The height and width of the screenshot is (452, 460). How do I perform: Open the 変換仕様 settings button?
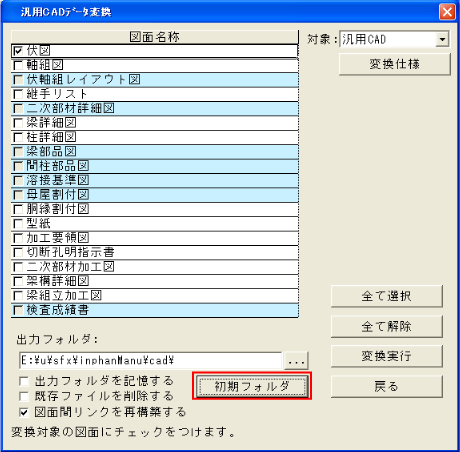pyautogui.click(x=395, y=64)
